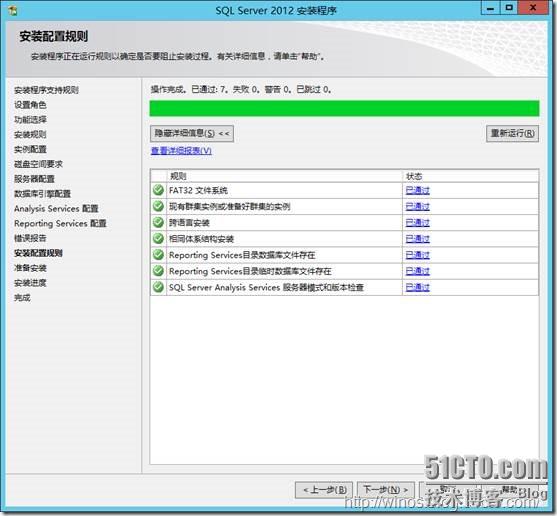Open 已通过 link for SQL Server Analysis Services rule

(417, 287)
